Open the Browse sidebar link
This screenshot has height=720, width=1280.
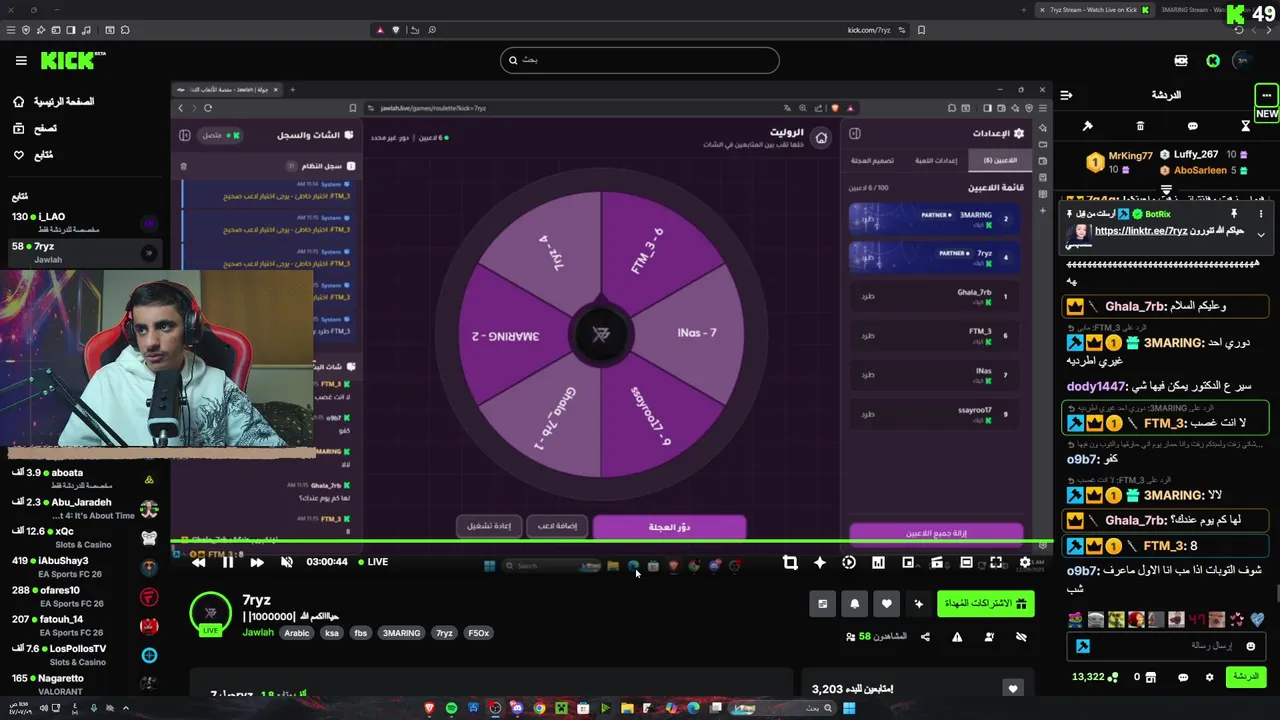[35, 128]
